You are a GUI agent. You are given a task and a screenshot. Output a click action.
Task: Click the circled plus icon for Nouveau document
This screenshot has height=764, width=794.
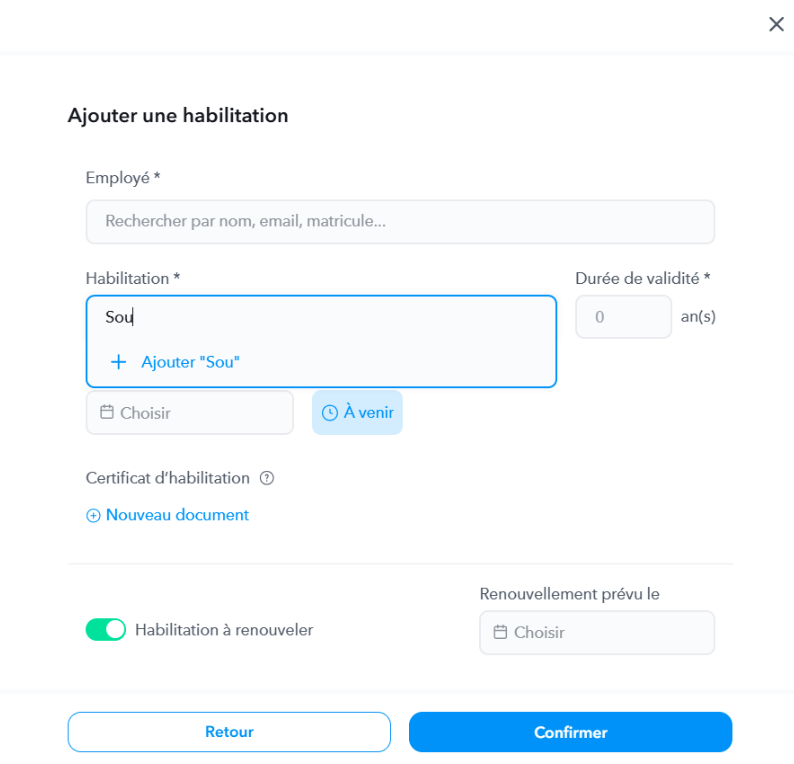click(93, 515)
